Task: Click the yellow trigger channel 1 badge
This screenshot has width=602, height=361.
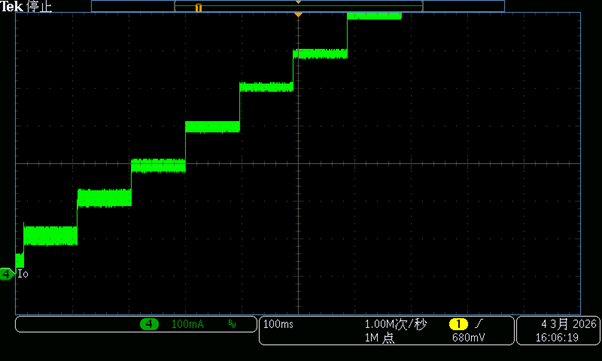Action: 458,324
